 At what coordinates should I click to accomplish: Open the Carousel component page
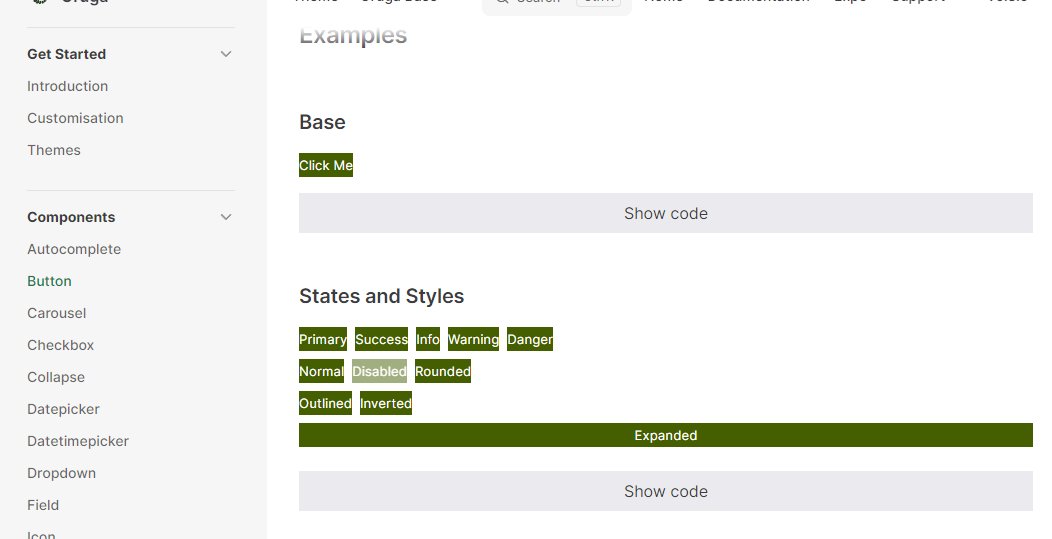click(x=56, y=313)
